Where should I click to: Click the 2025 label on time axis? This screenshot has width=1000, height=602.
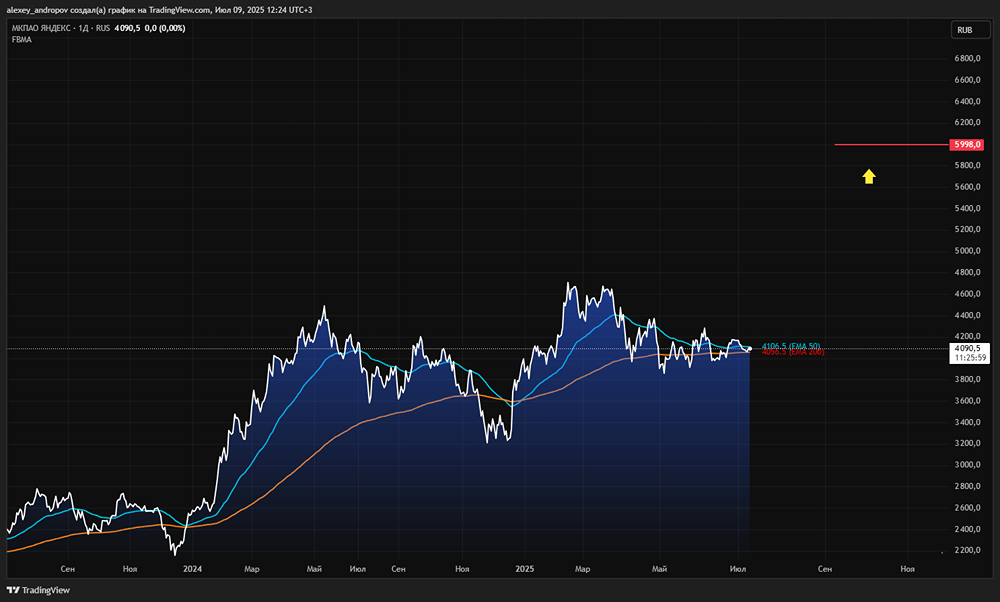[x=525, y=568]
